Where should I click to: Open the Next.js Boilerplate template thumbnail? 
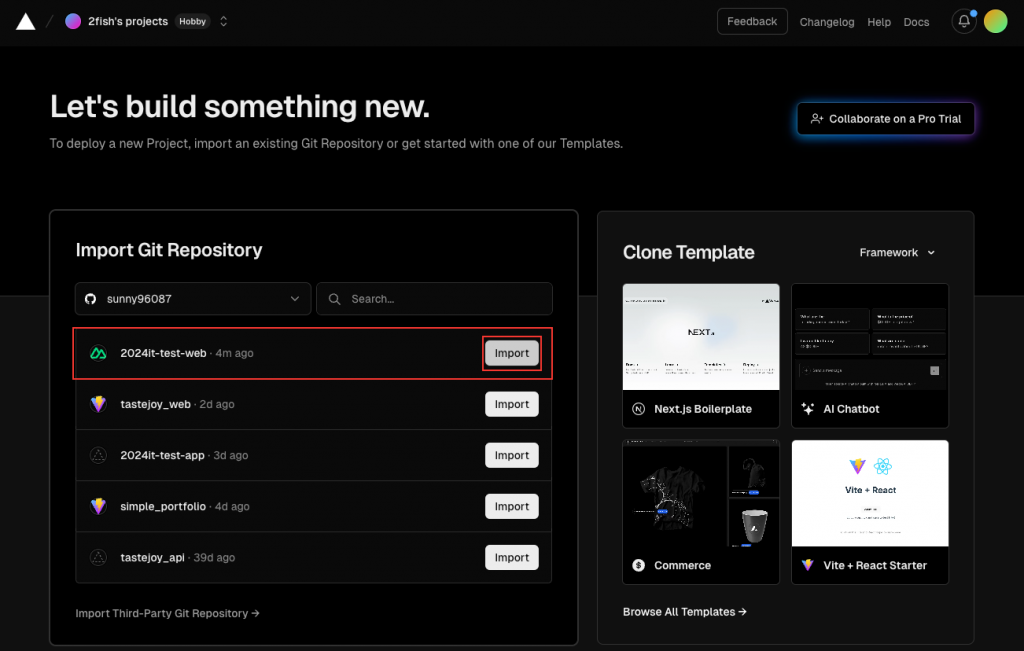pos(701,337)
